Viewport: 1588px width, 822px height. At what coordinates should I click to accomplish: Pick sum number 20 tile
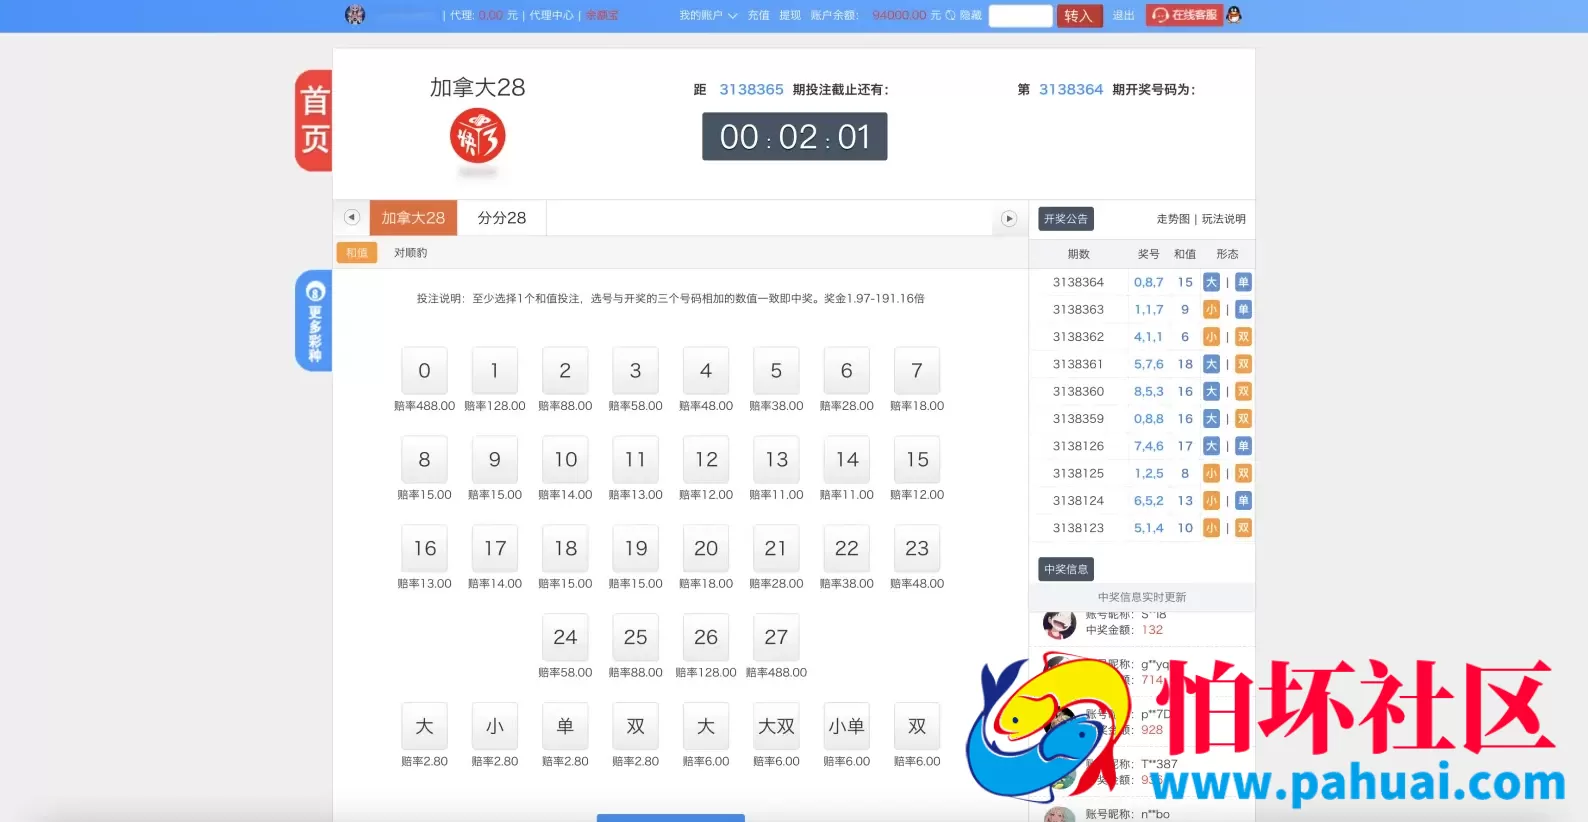coord(706,549)
